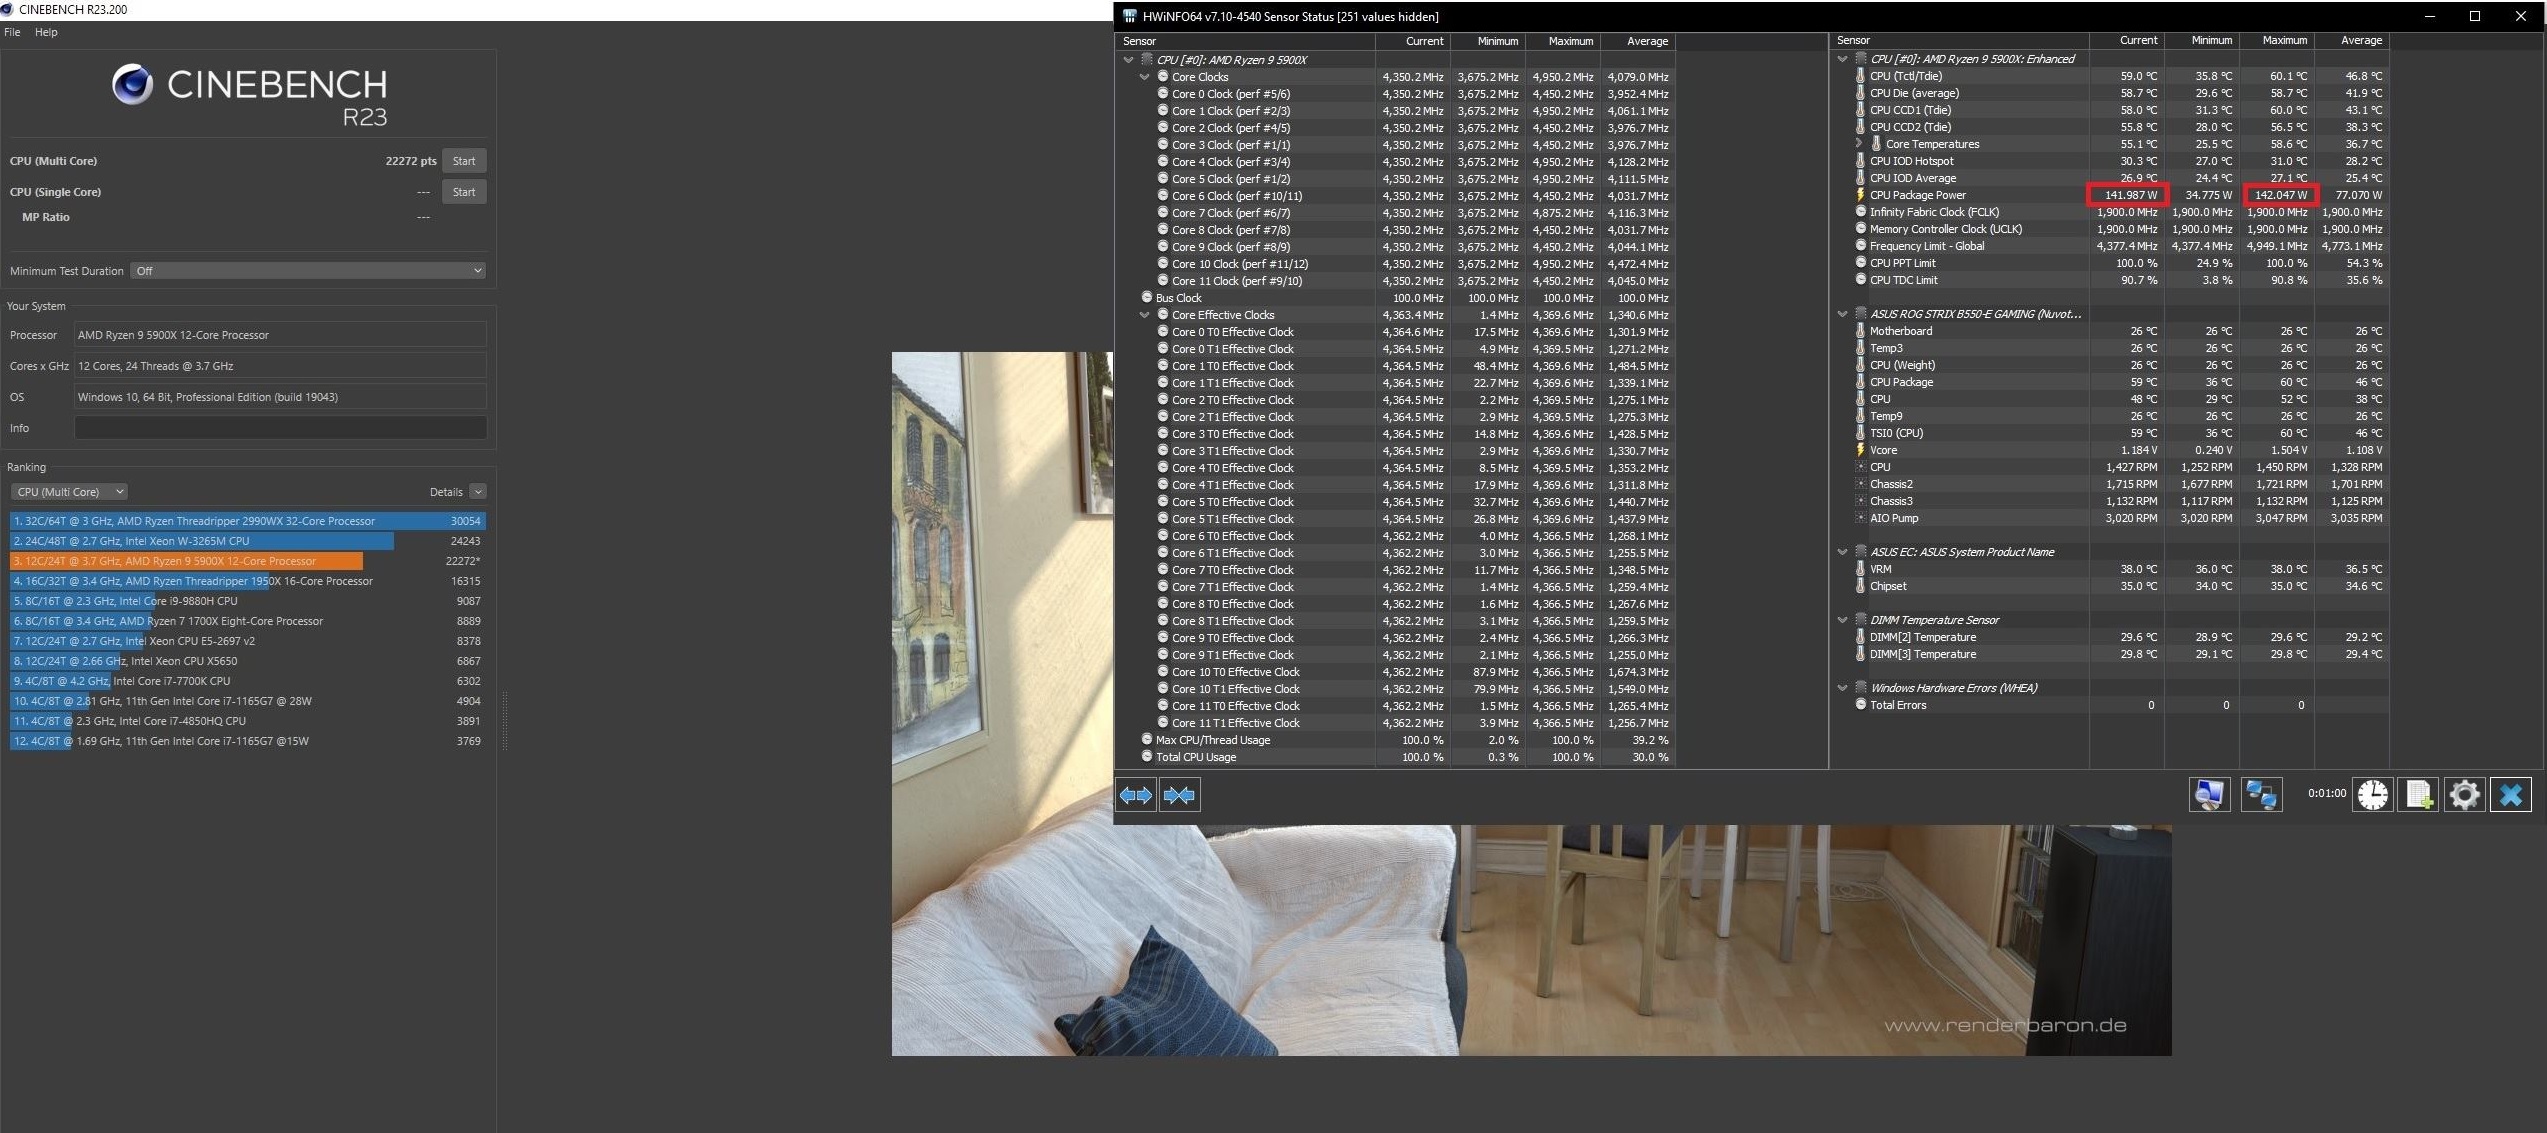Expand the Core Temperatures sensor row
2547x1133 pixels.
tap(1858, 144)
